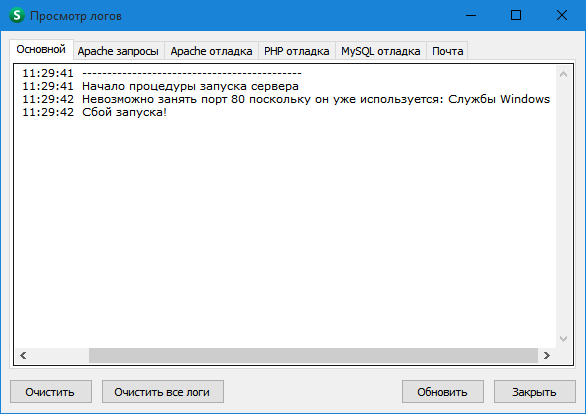Maximize the Просмотр логов window

click(x=516, y=15)
